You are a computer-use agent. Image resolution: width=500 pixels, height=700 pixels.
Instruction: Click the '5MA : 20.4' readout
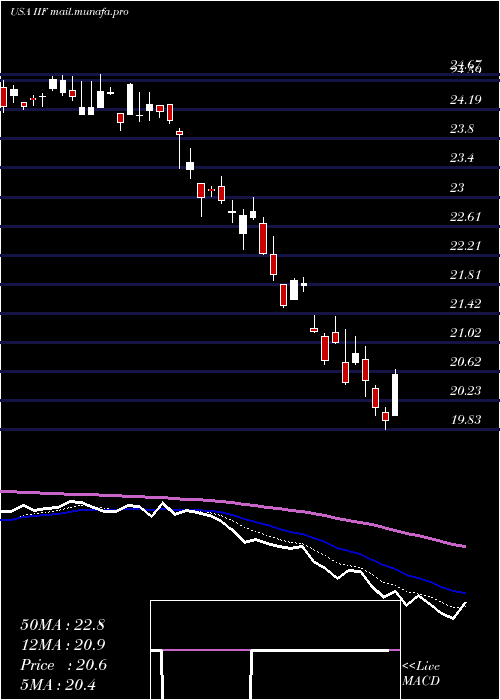tap(59, 684)
